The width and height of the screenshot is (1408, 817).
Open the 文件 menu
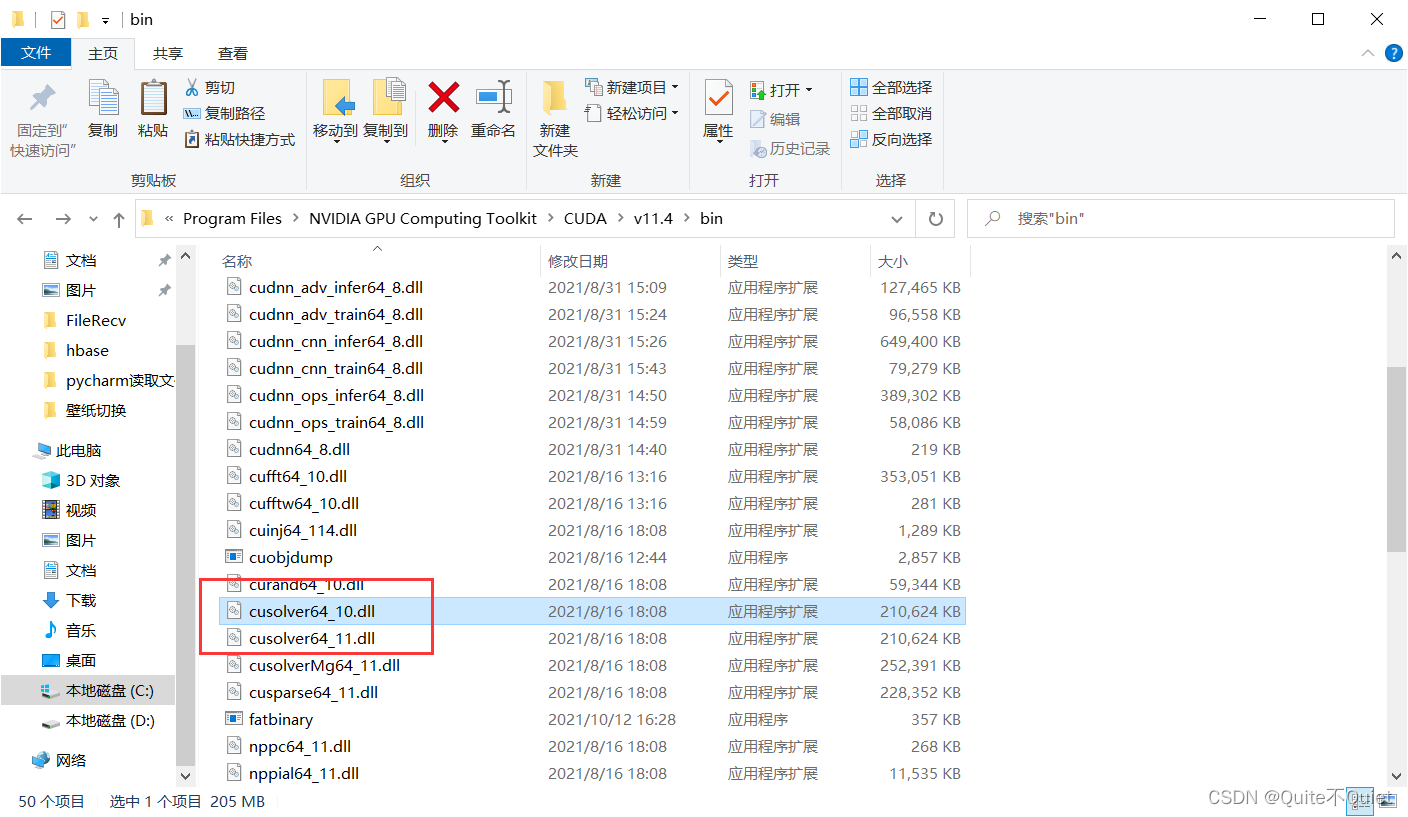point(36,53)
